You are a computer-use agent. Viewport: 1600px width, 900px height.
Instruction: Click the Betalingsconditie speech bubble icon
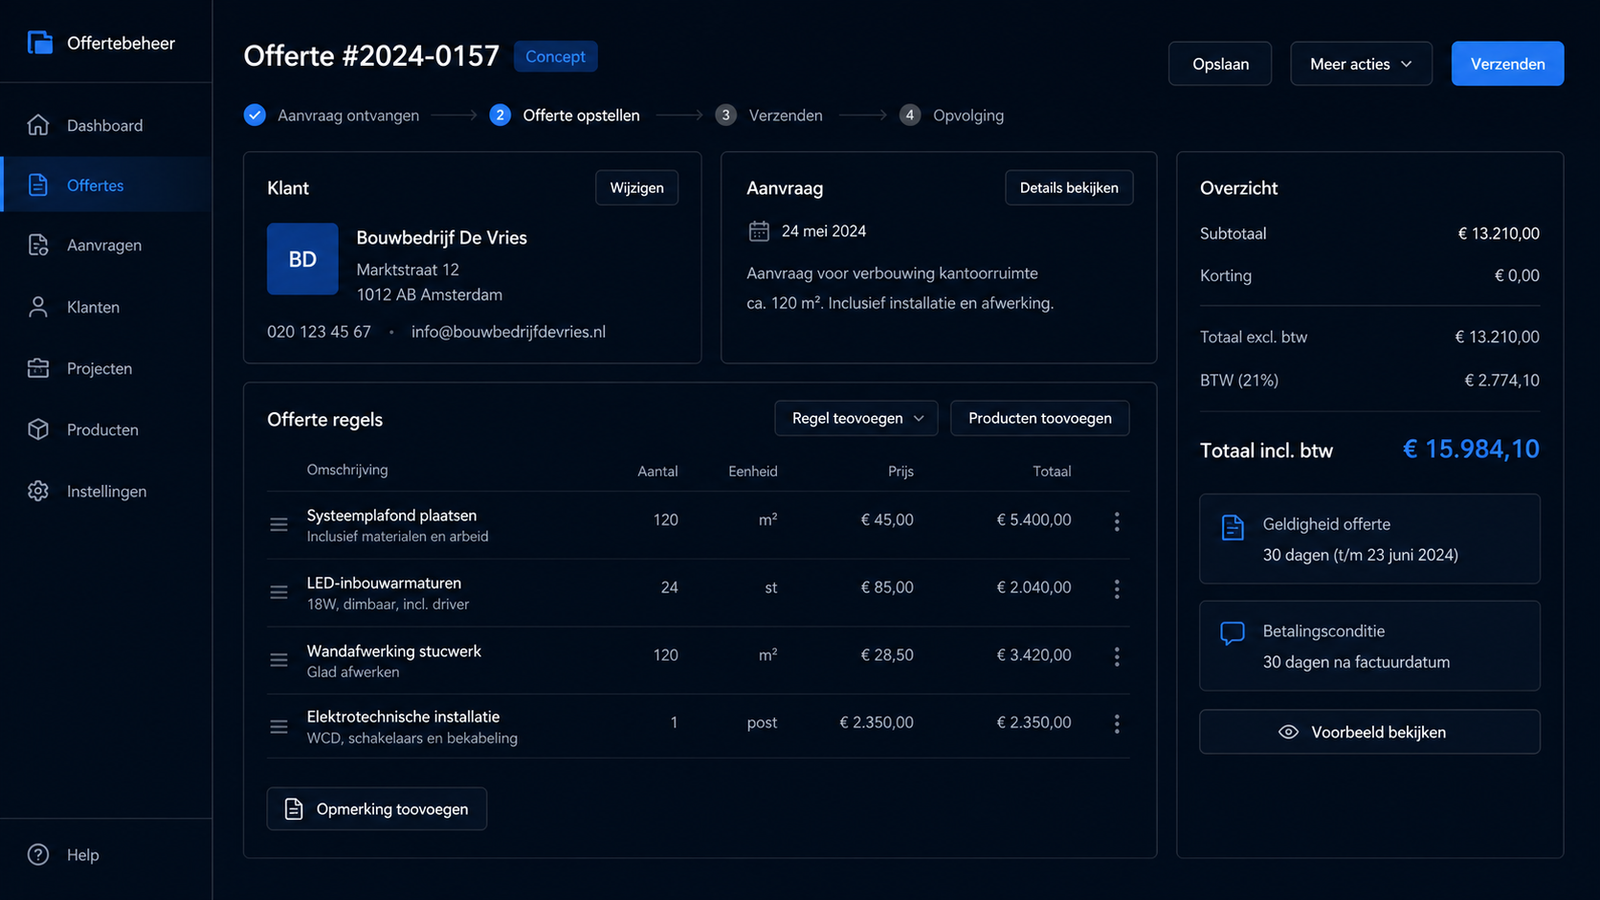click(1233, 633)
